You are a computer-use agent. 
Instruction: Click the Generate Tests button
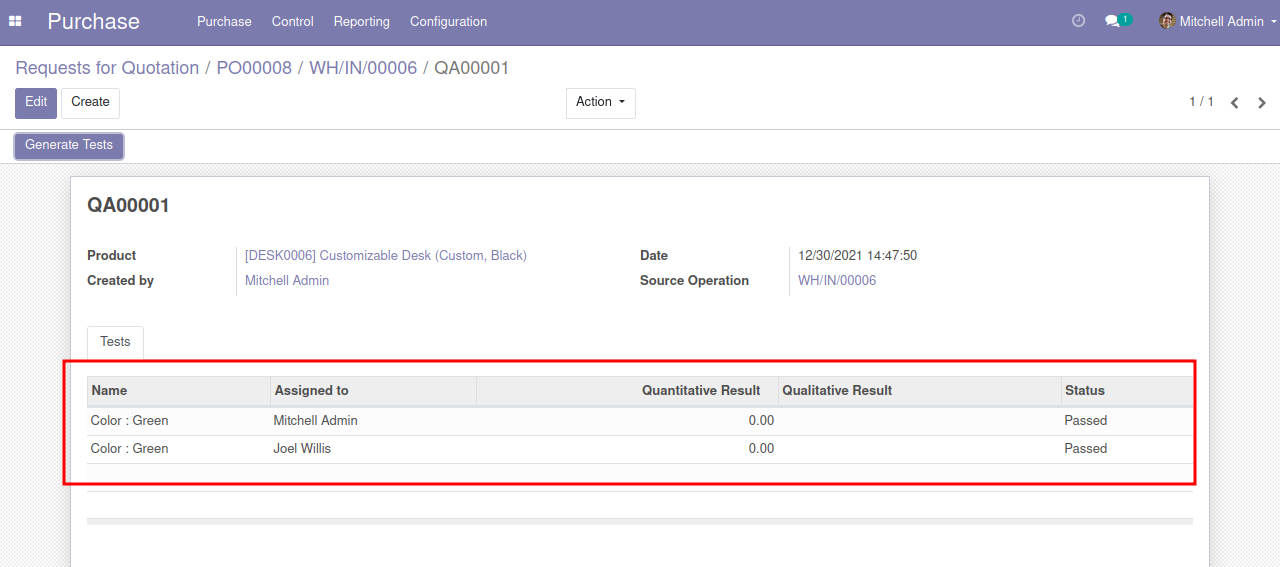[69, 146]
